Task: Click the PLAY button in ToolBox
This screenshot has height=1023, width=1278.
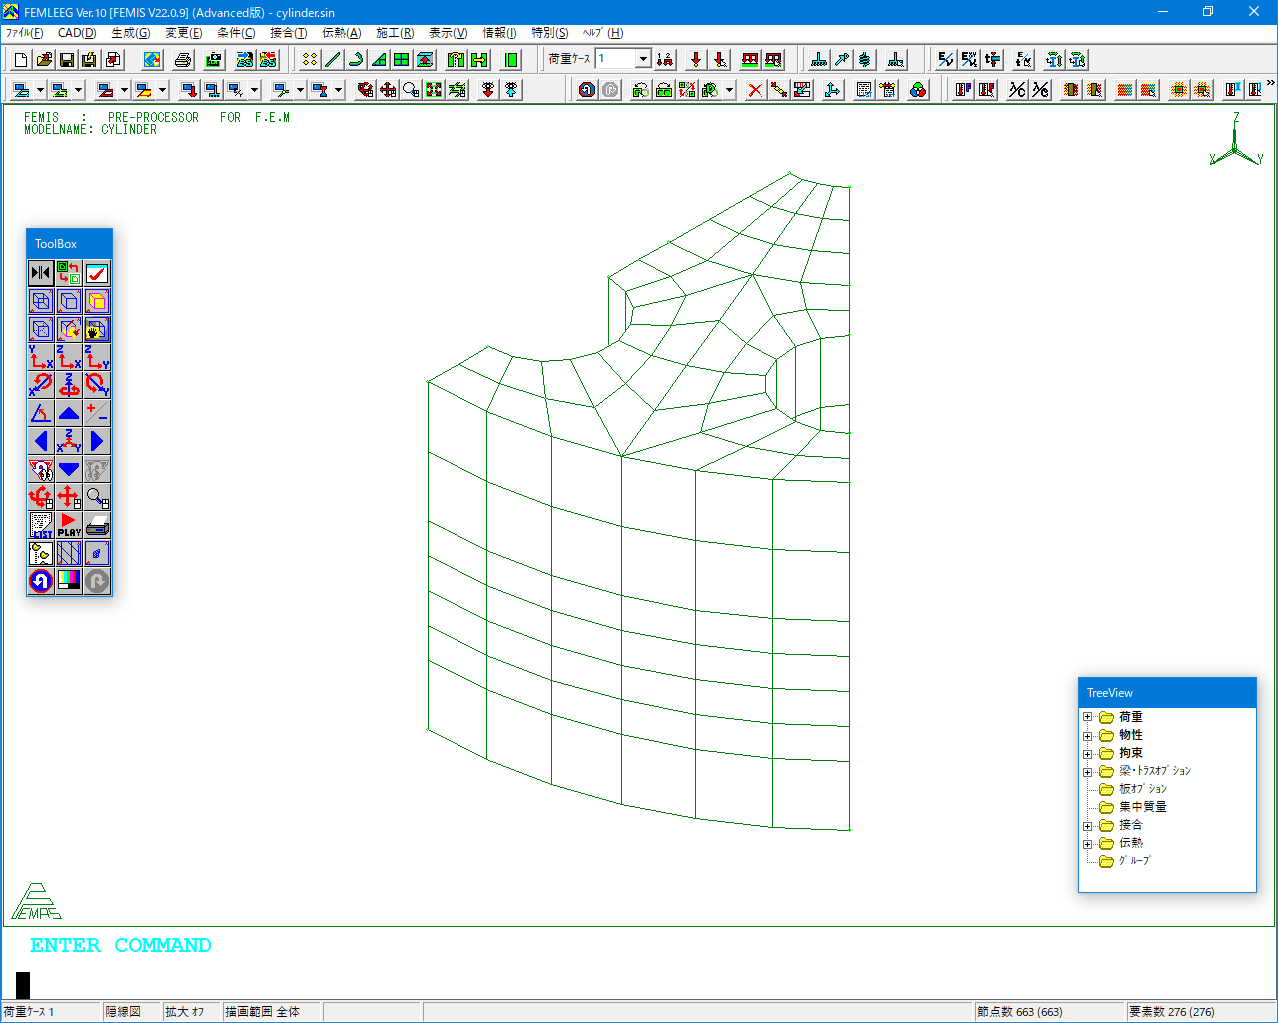Action: 69,525
